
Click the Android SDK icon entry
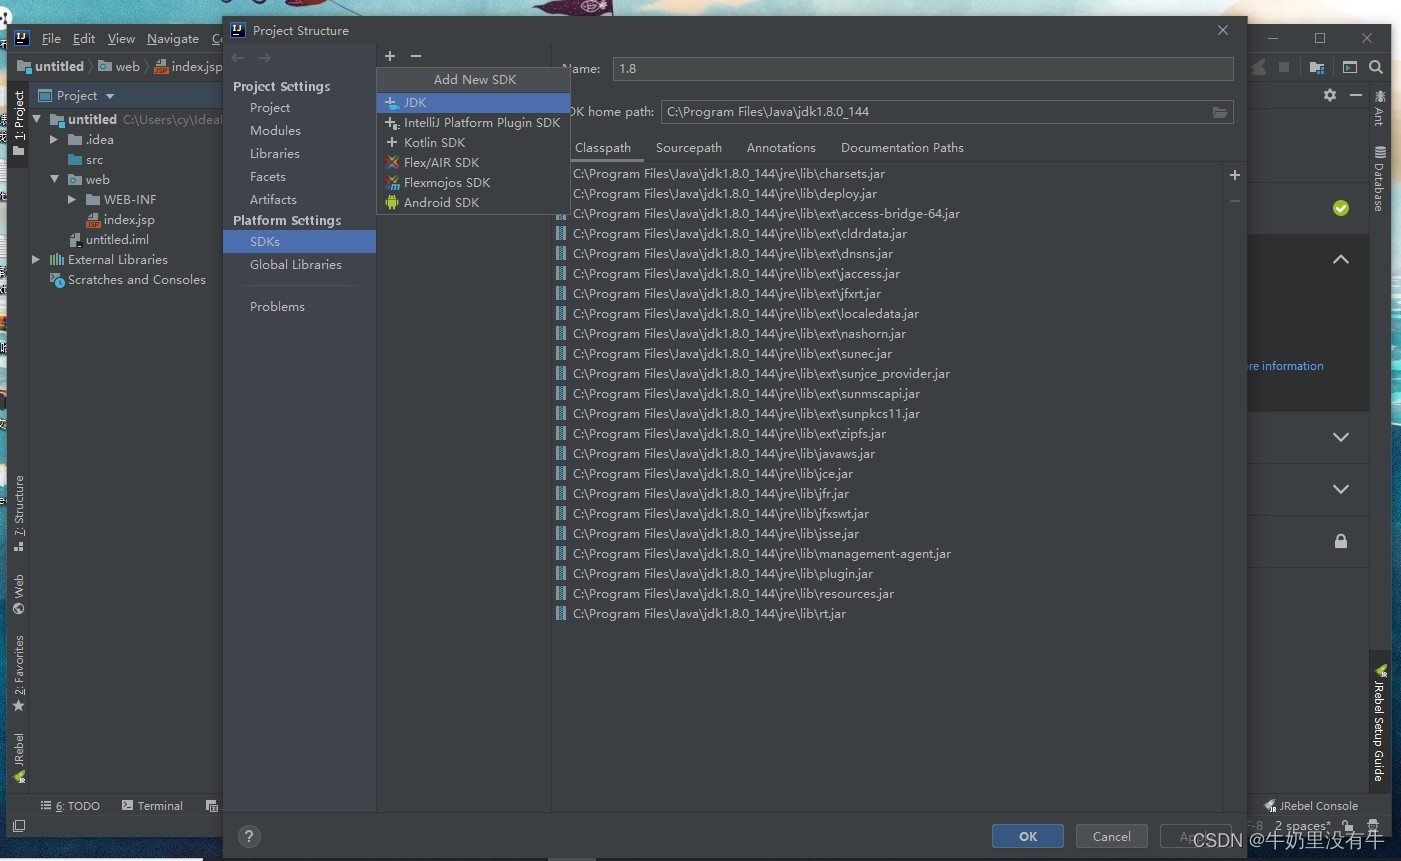[x=392, y=202]
